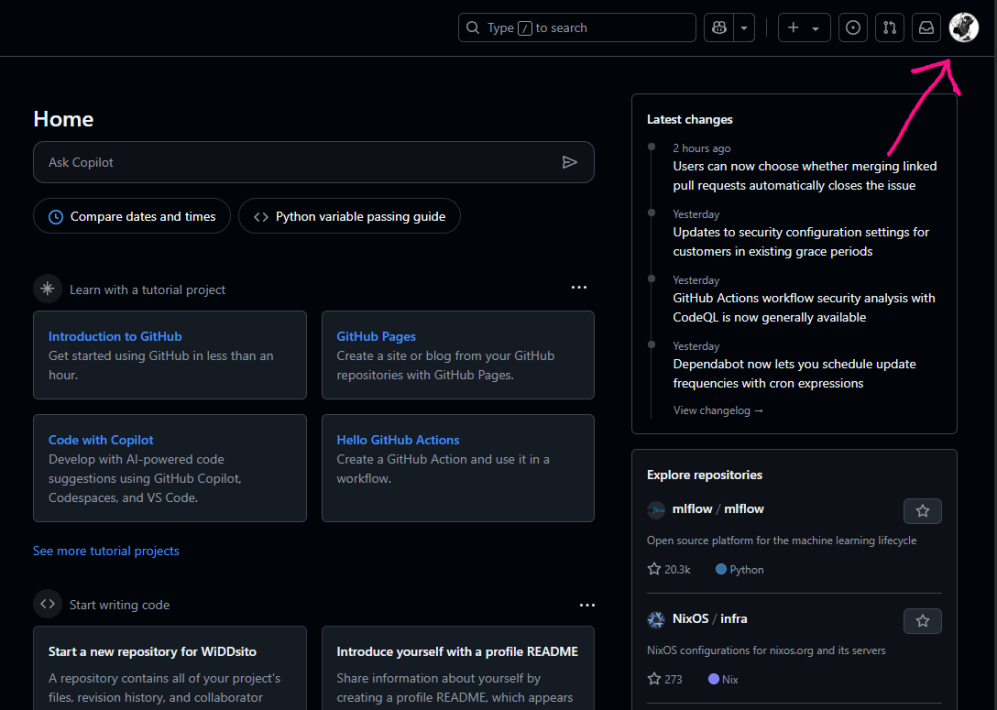Open the mlflow organization link
The image size is (997, 710).
[692, 509]
